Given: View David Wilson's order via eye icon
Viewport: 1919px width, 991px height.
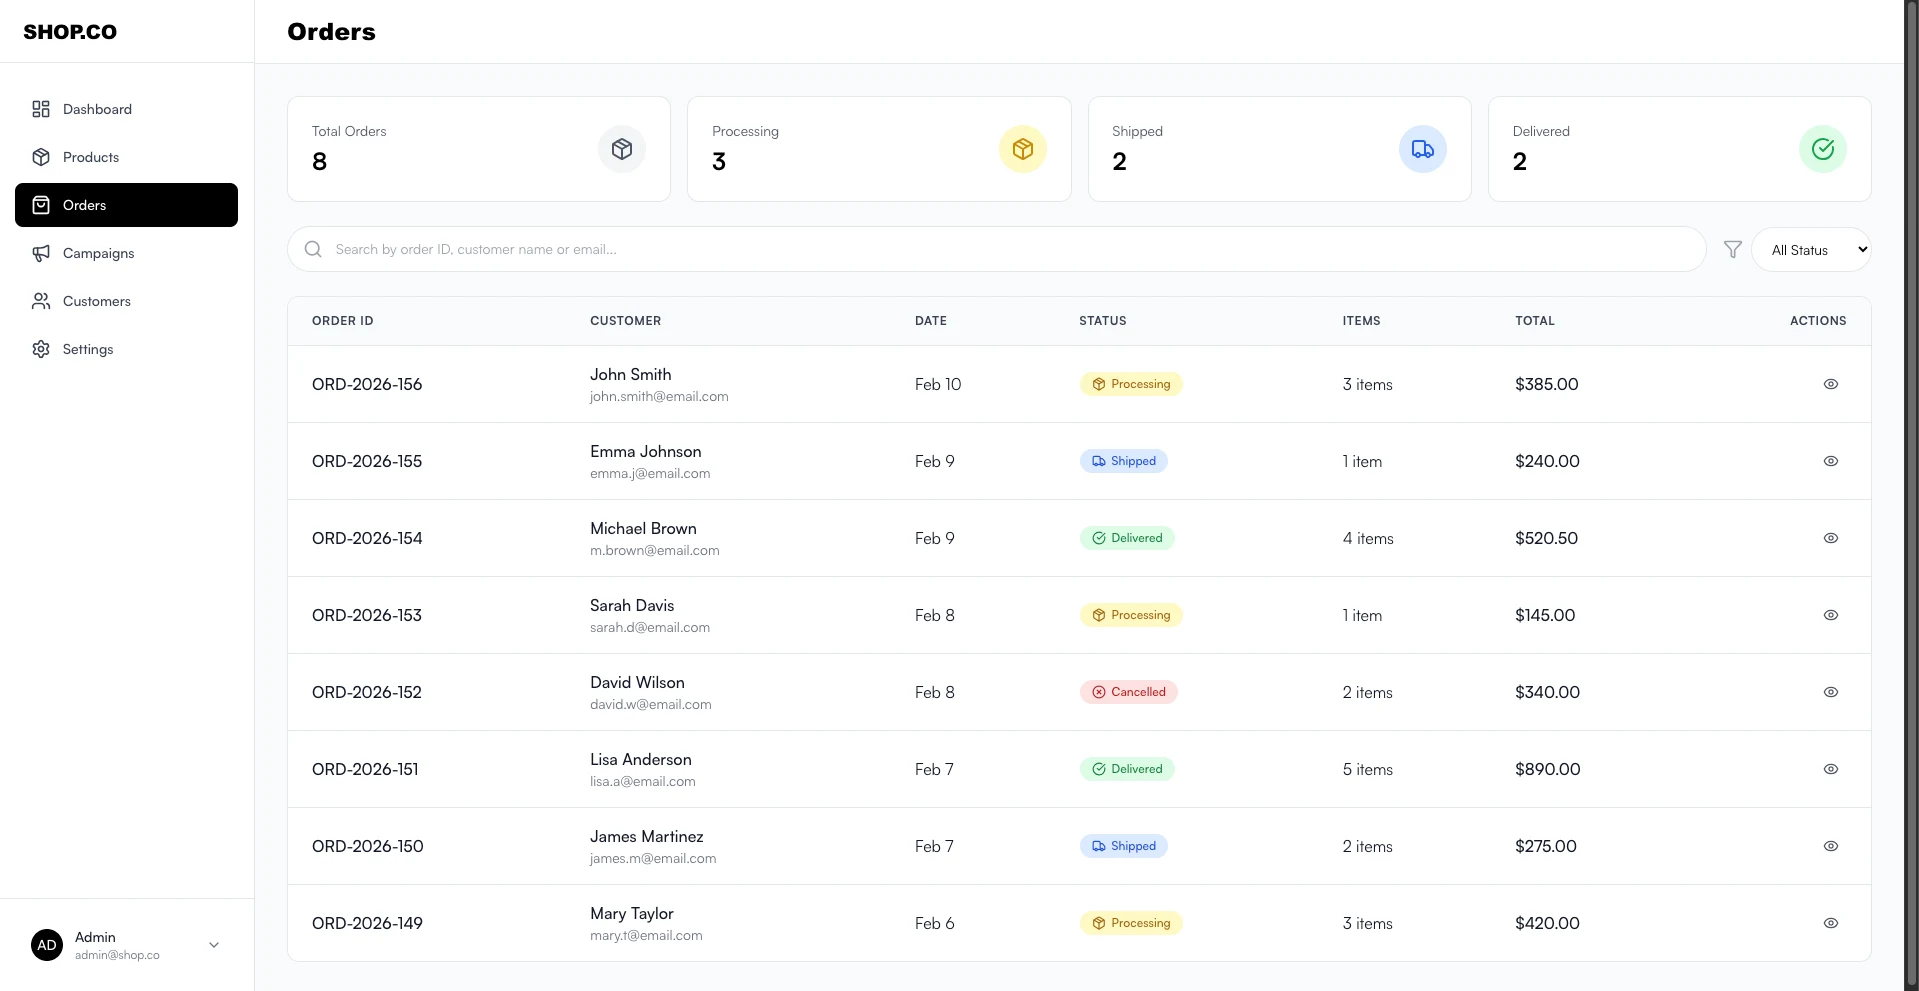Looking at the screenshot, I should tap(1830, 692).
